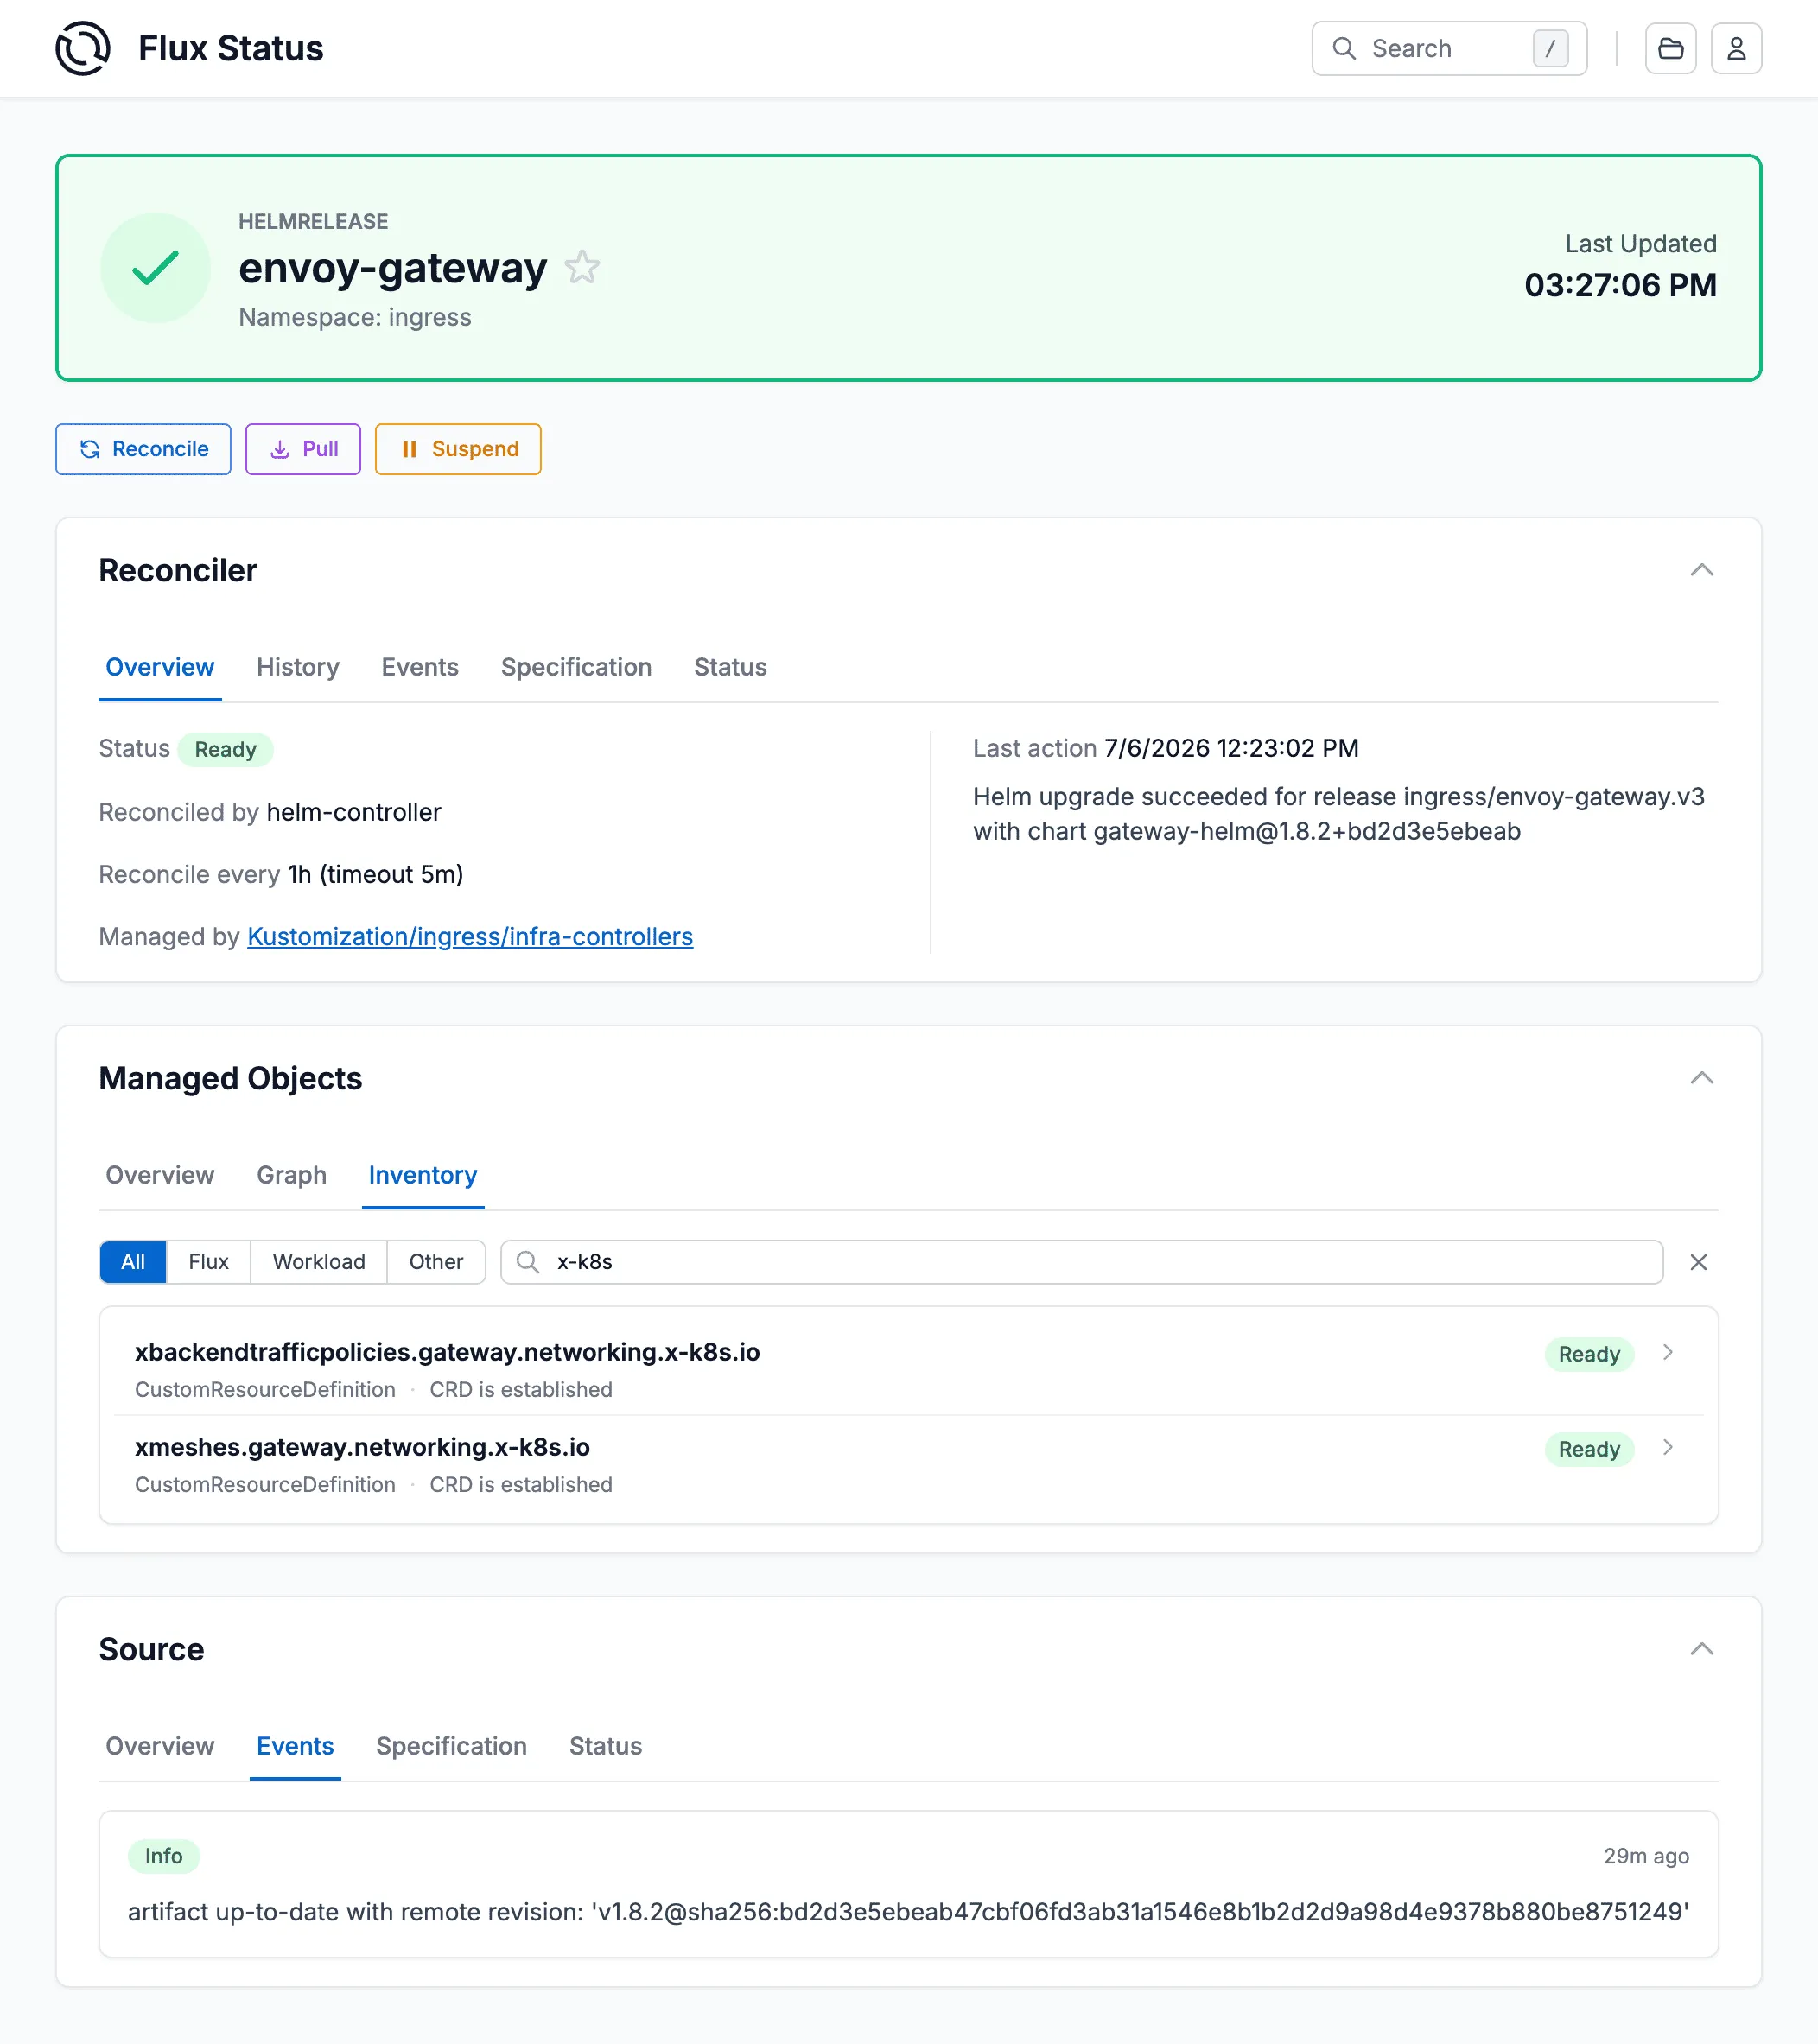This screenshot has width=1818, height=2044.
Task: Switch to the Reconciler History tab
Action: pos(297,667)
